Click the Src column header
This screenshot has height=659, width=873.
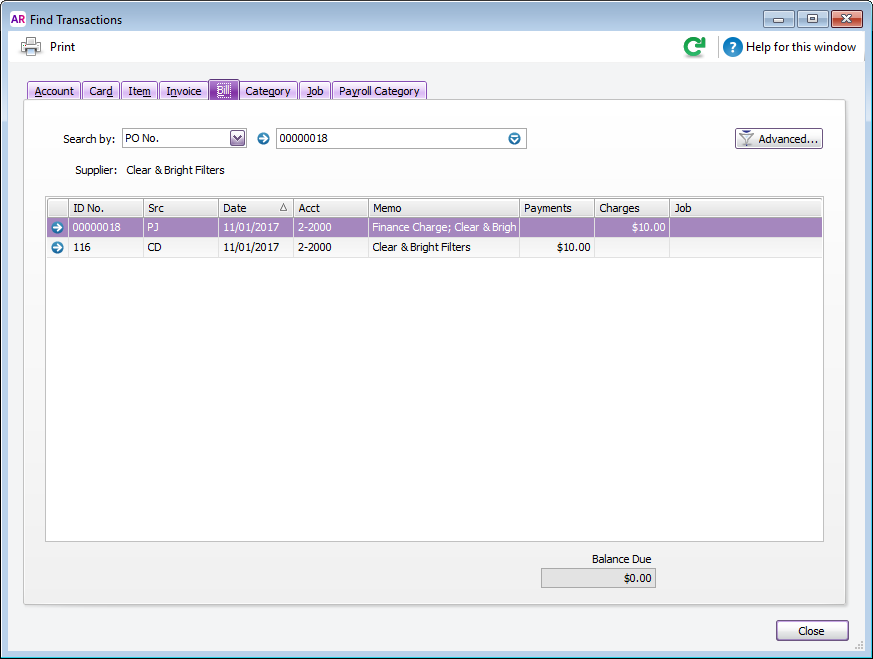[x=180, y=208]
